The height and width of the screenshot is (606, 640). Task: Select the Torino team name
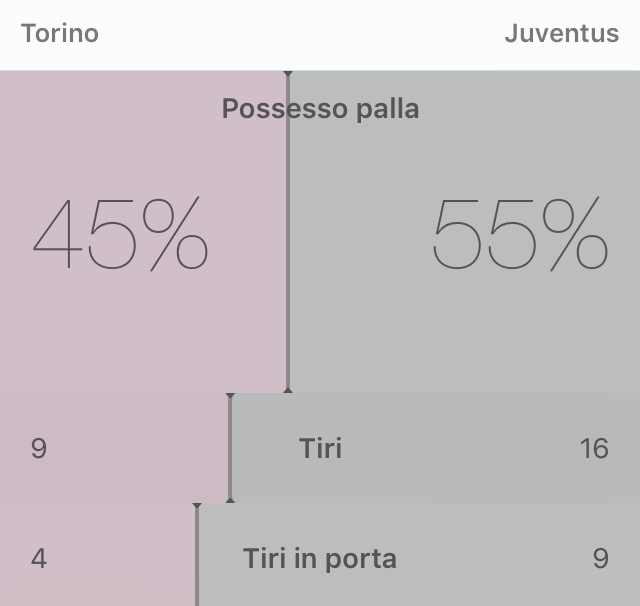tap(60, 33)
